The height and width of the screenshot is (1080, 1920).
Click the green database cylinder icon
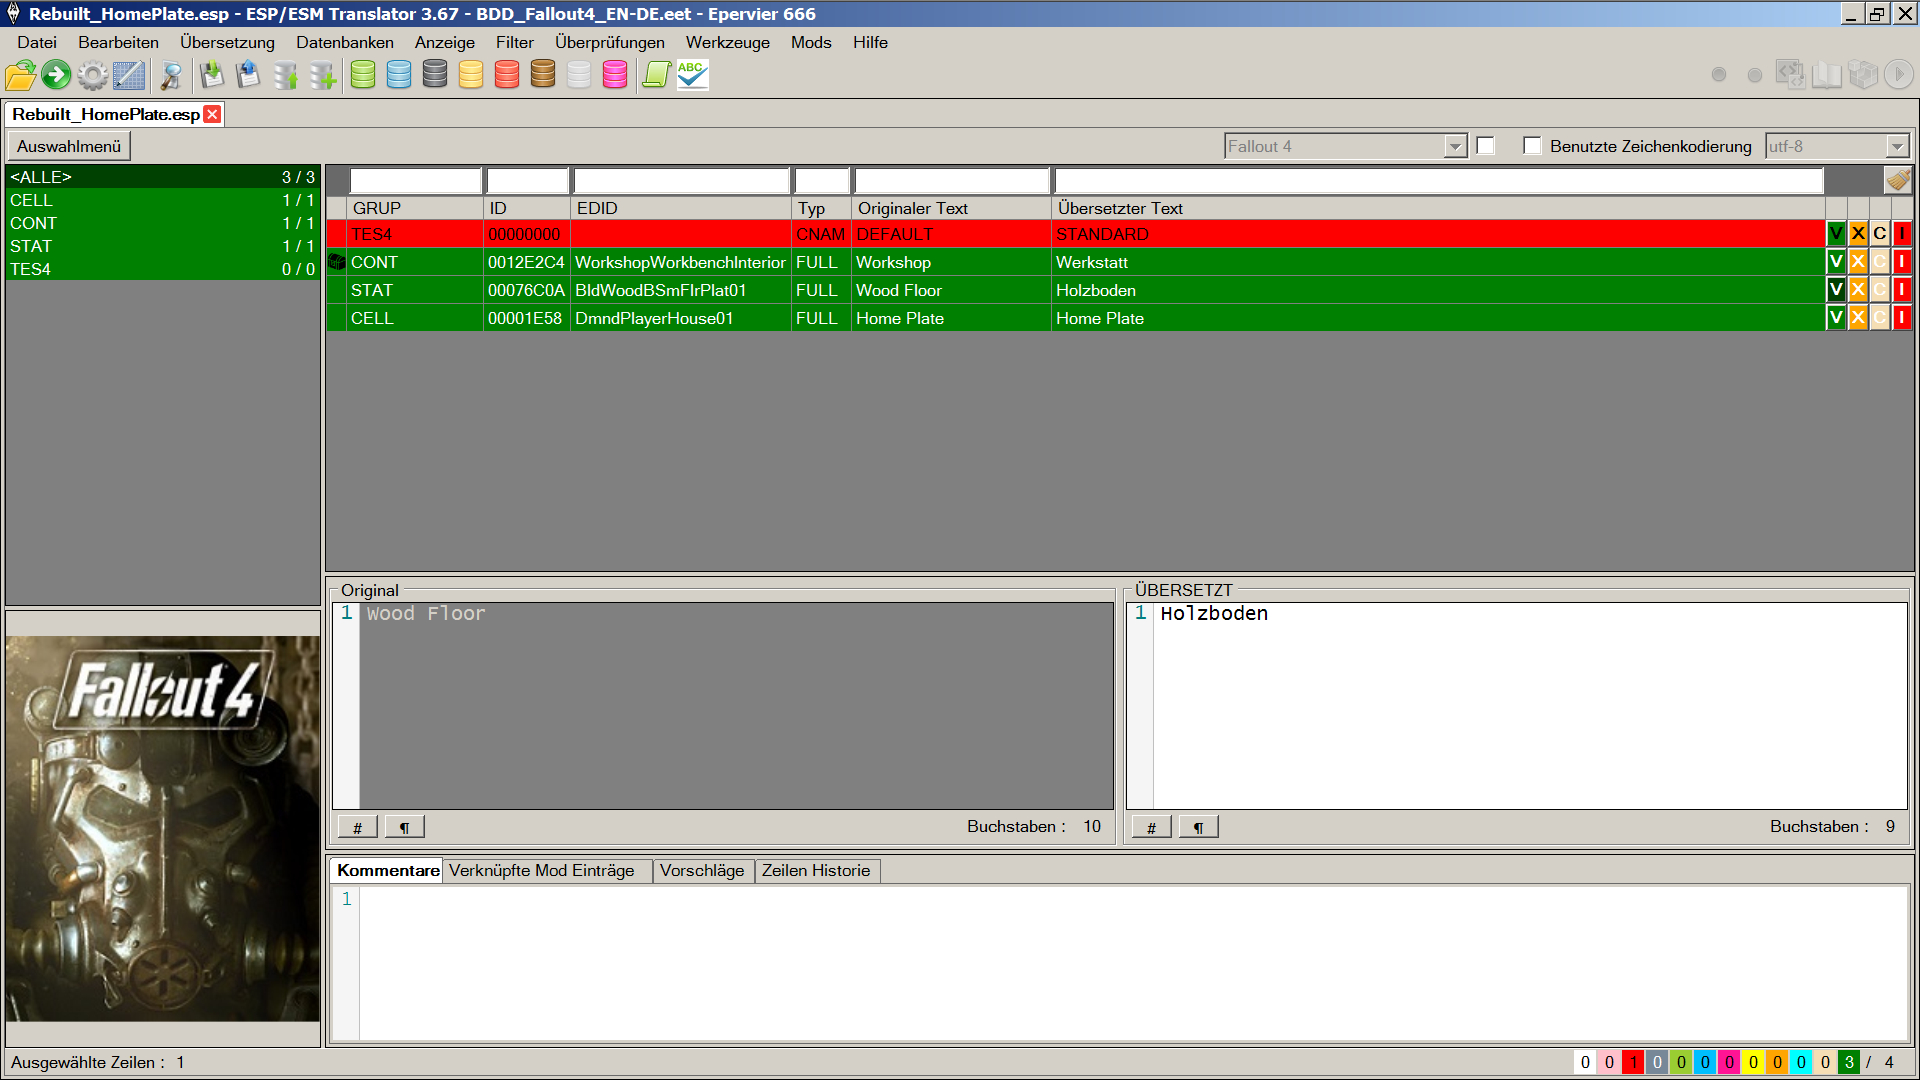(363, 75)
